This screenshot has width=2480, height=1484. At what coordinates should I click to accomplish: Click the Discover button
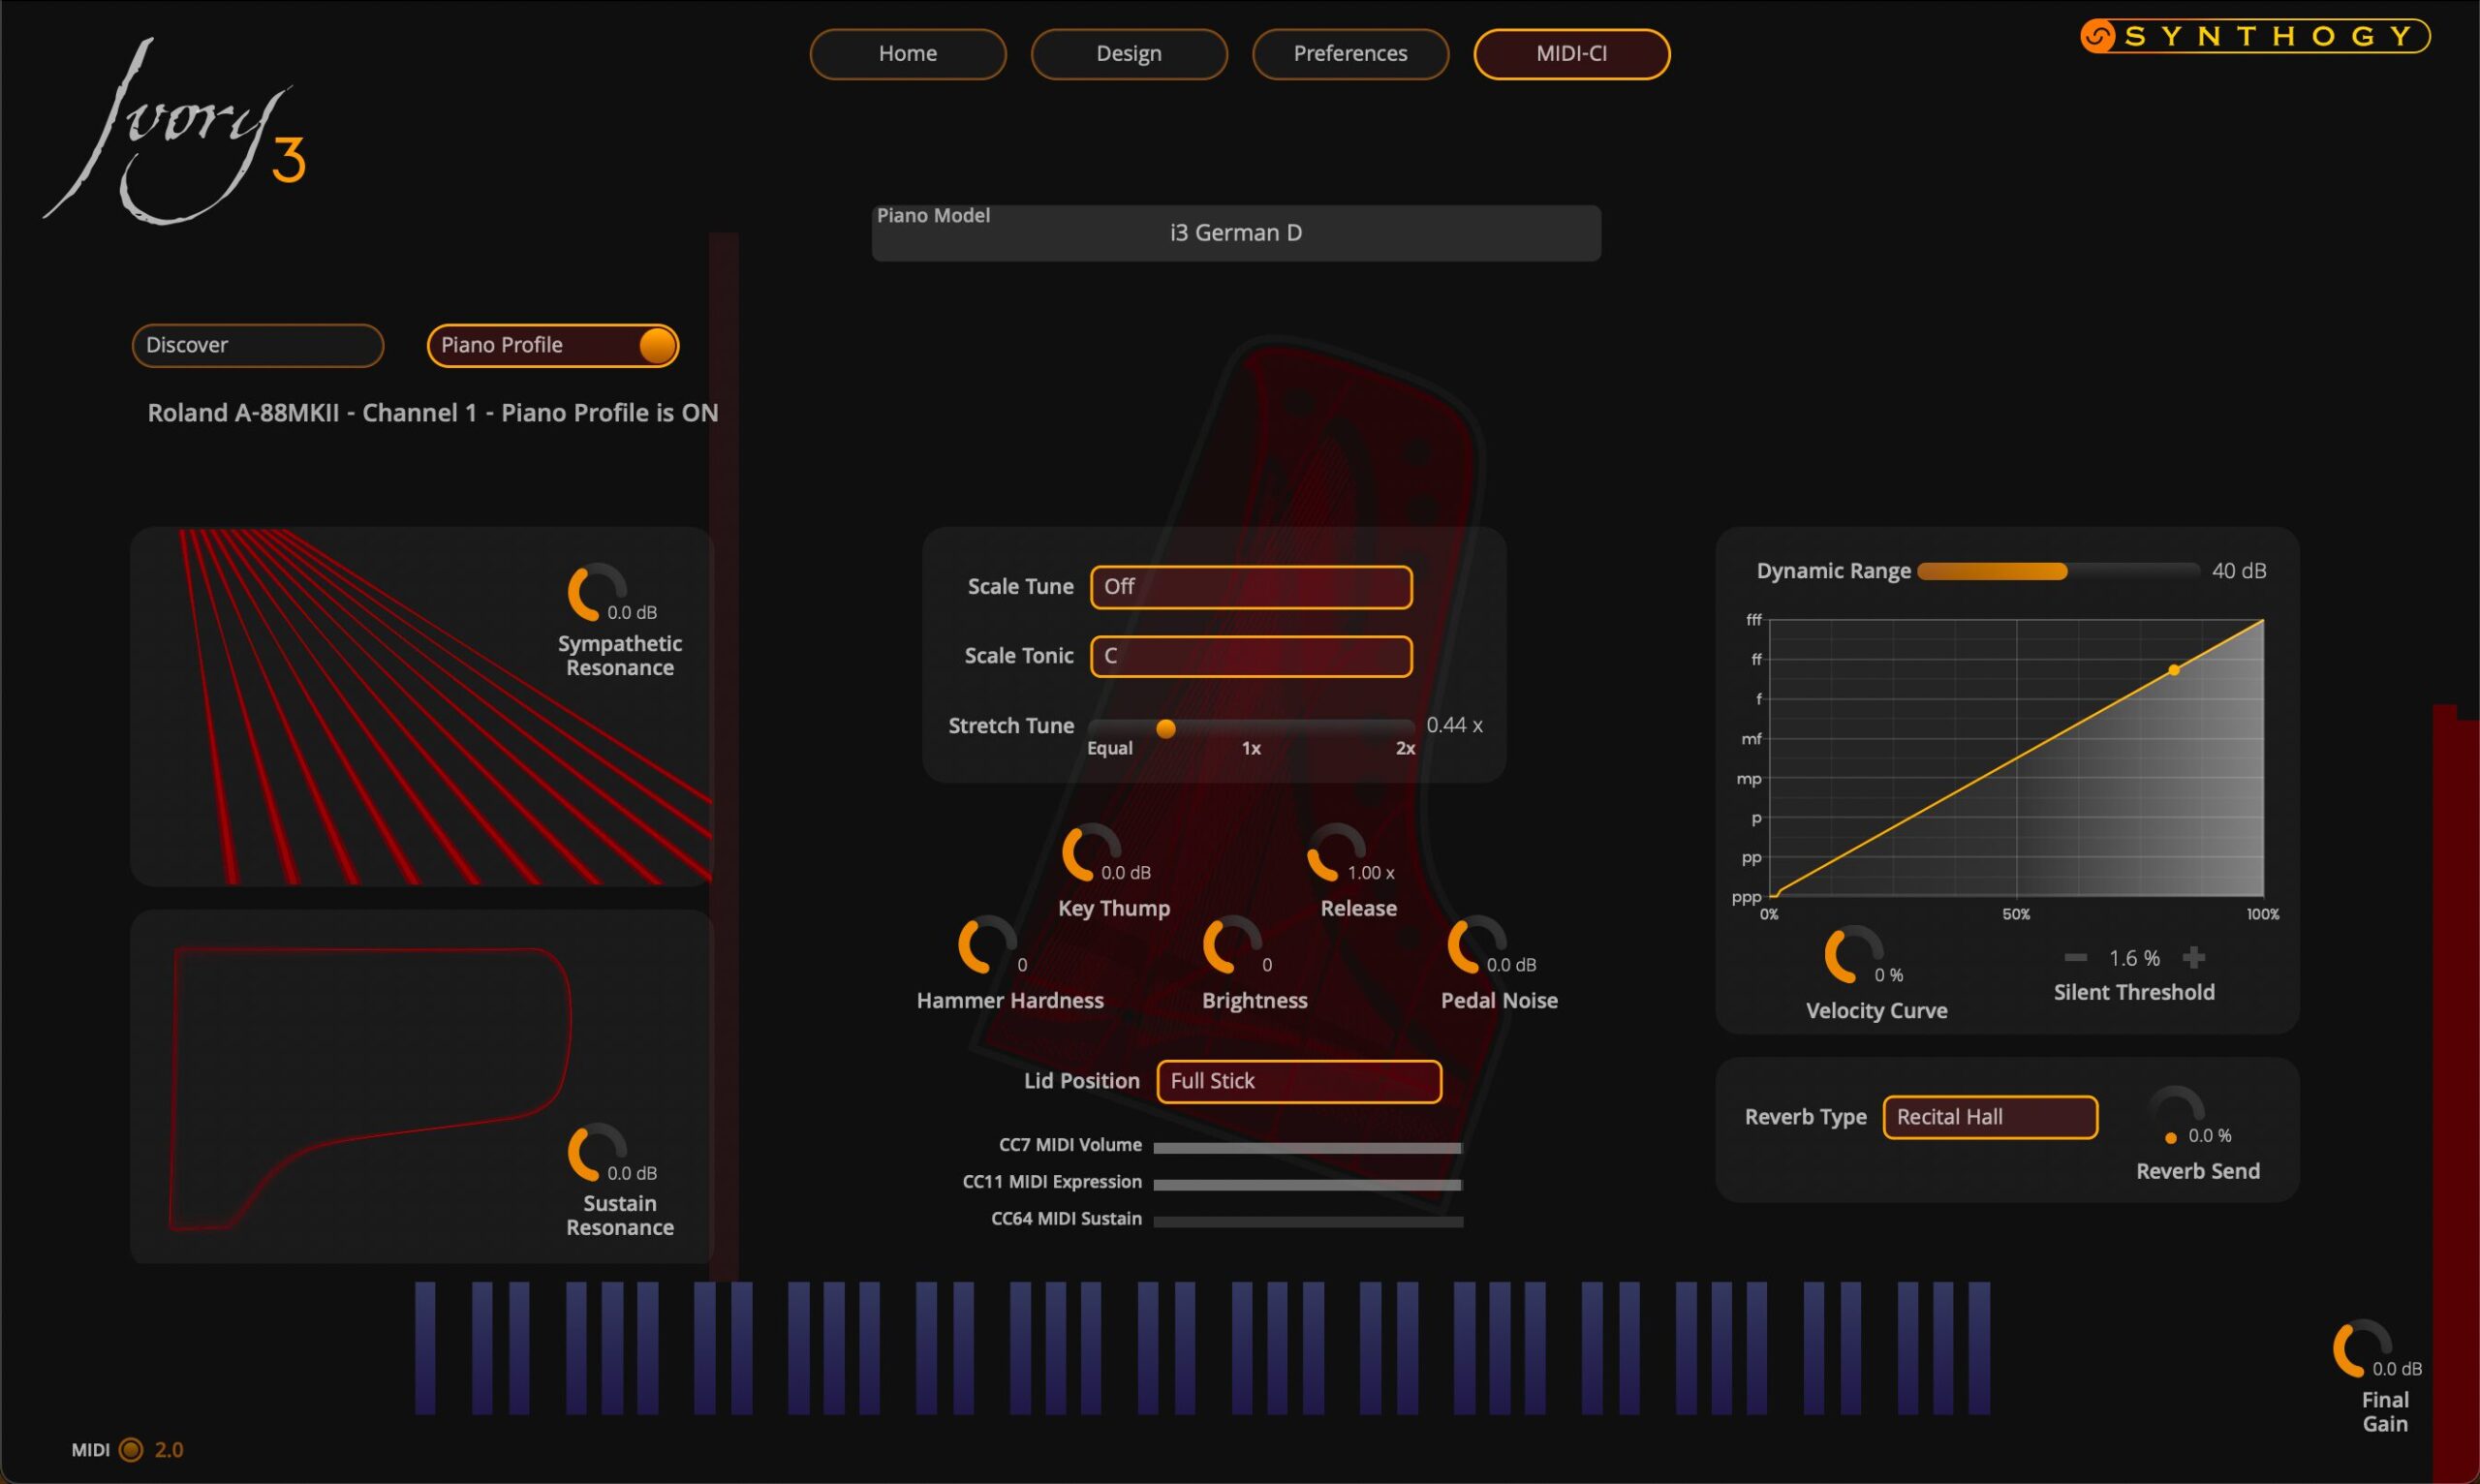pos(258,345)
